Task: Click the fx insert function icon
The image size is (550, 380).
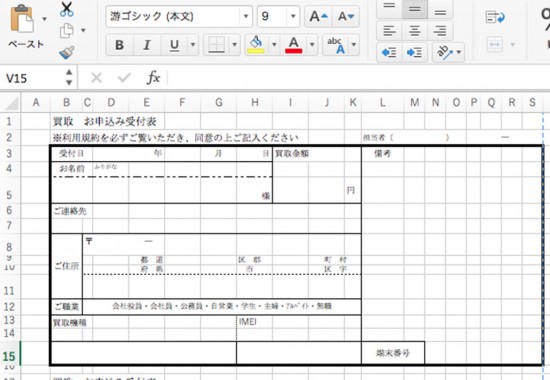Action: tap(153, 78)
